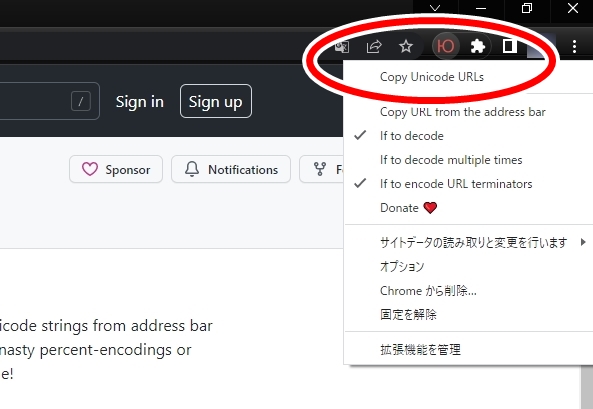
Task: Toggle the side panel icon
Action: point(509,46)
